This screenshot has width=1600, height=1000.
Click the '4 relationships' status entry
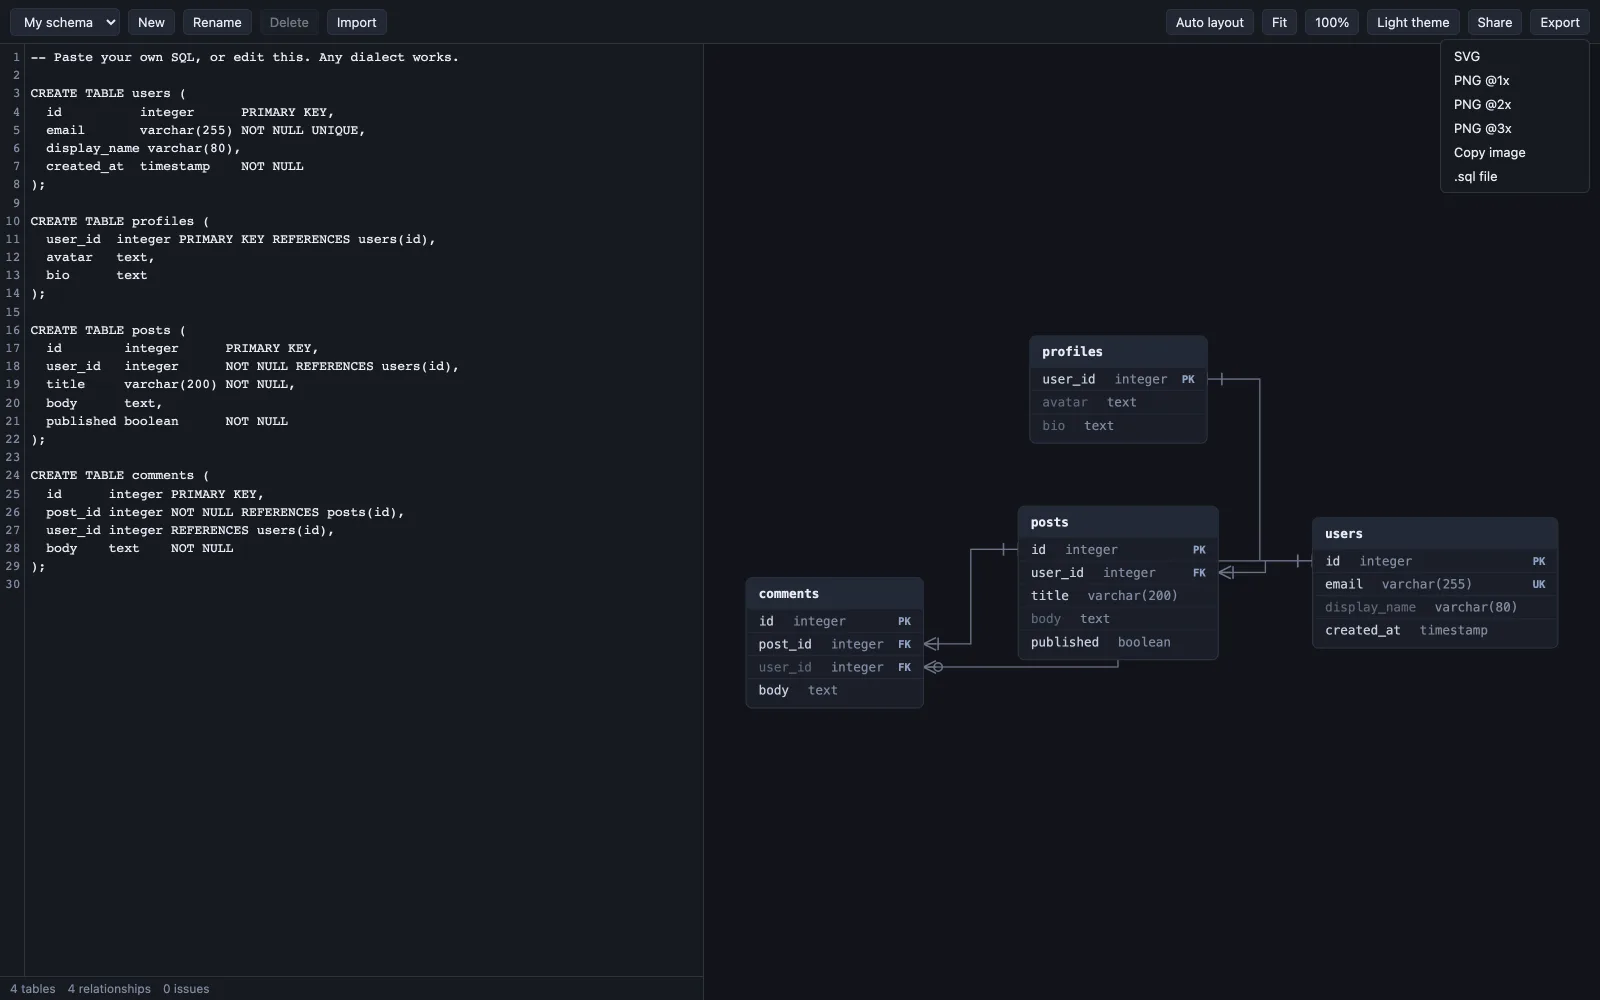point(109,989)
